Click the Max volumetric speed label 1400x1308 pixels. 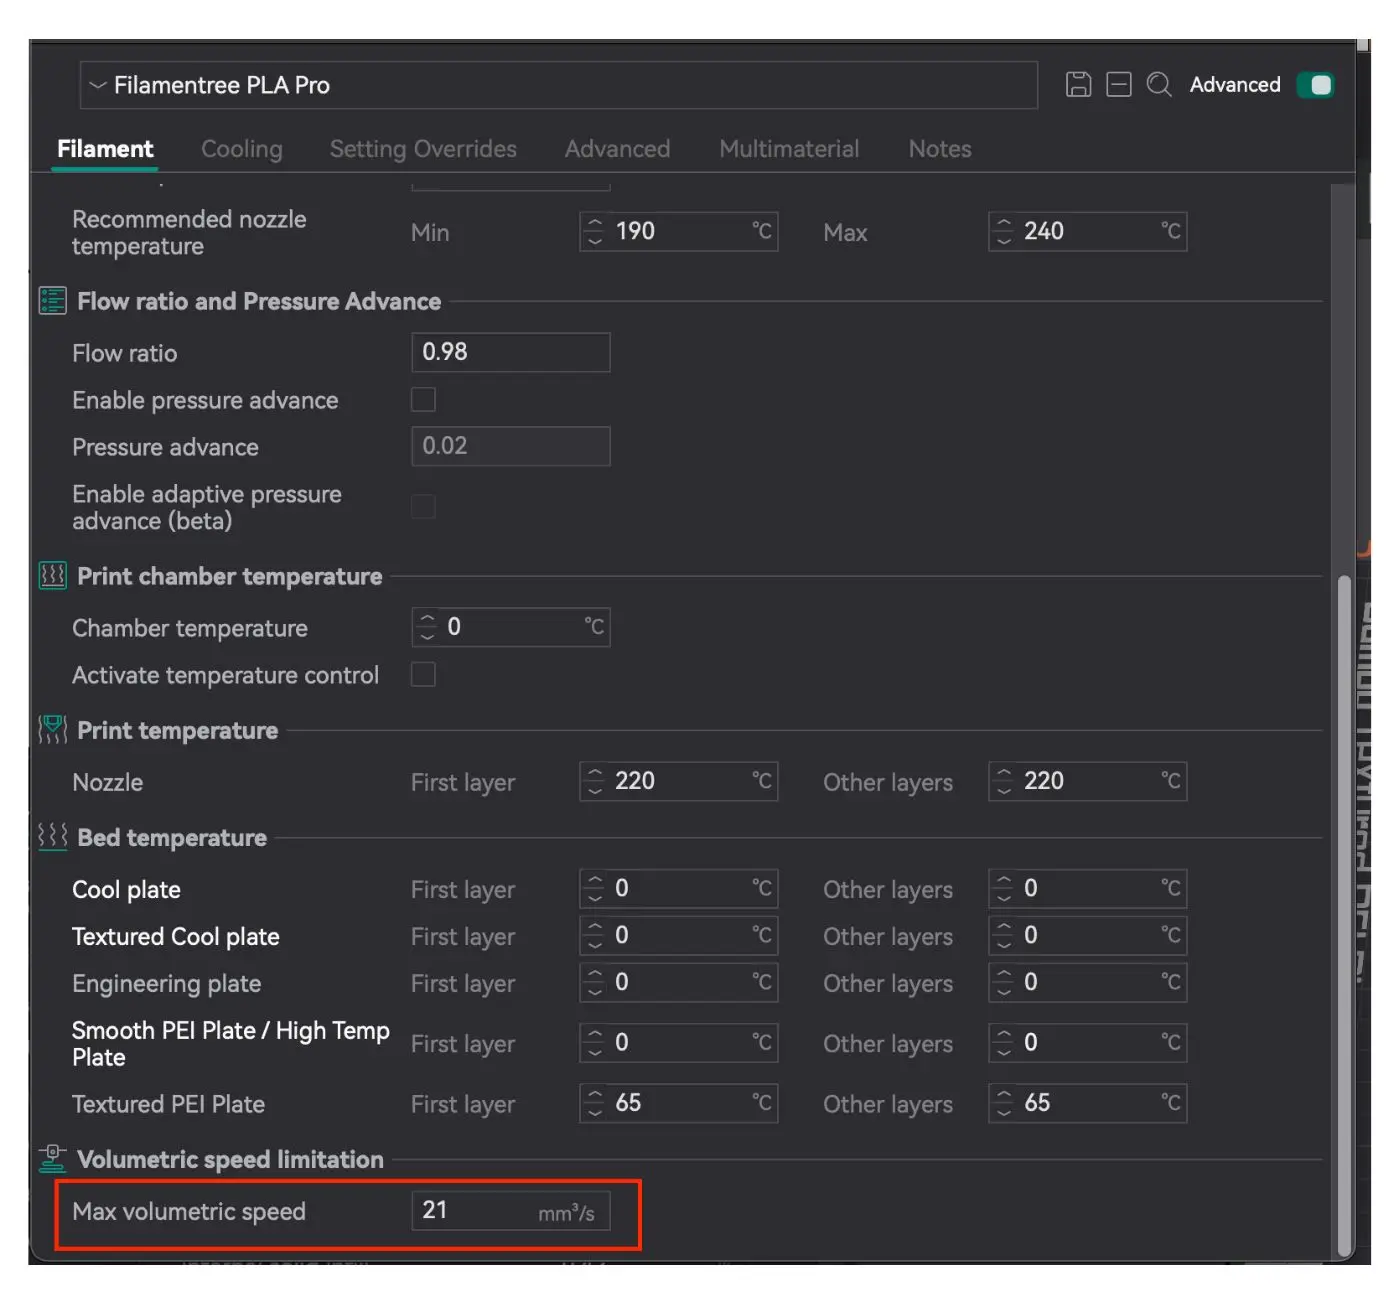coord(189,1212)
